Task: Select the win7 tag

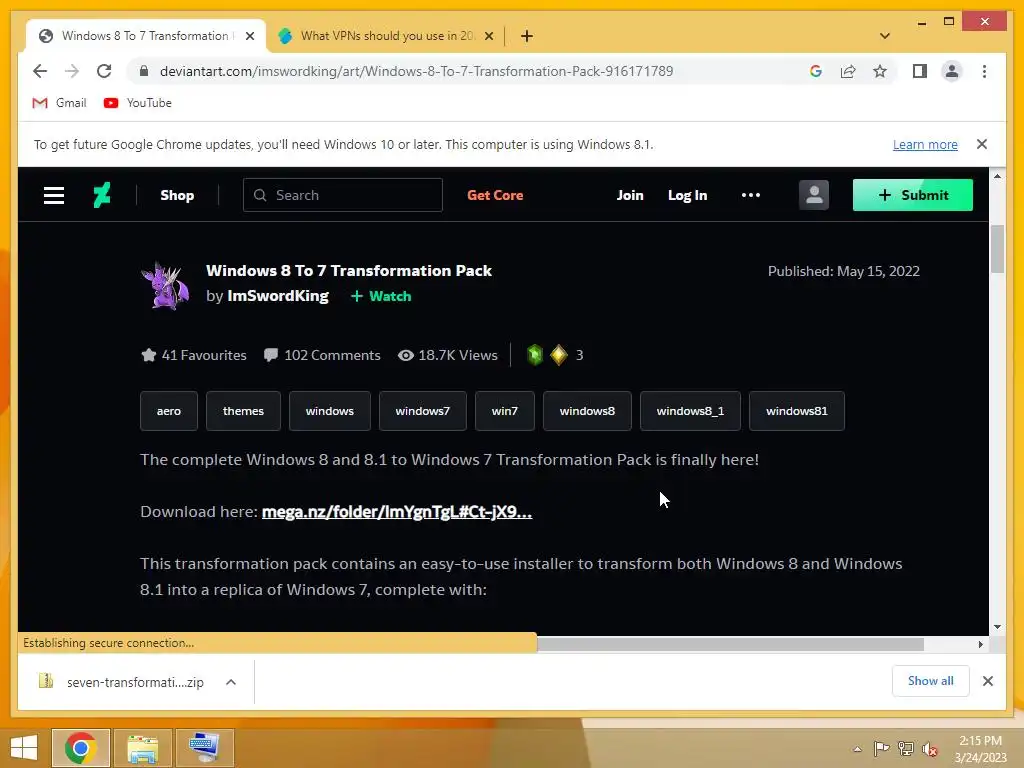Action: click(x=504, y=411)
